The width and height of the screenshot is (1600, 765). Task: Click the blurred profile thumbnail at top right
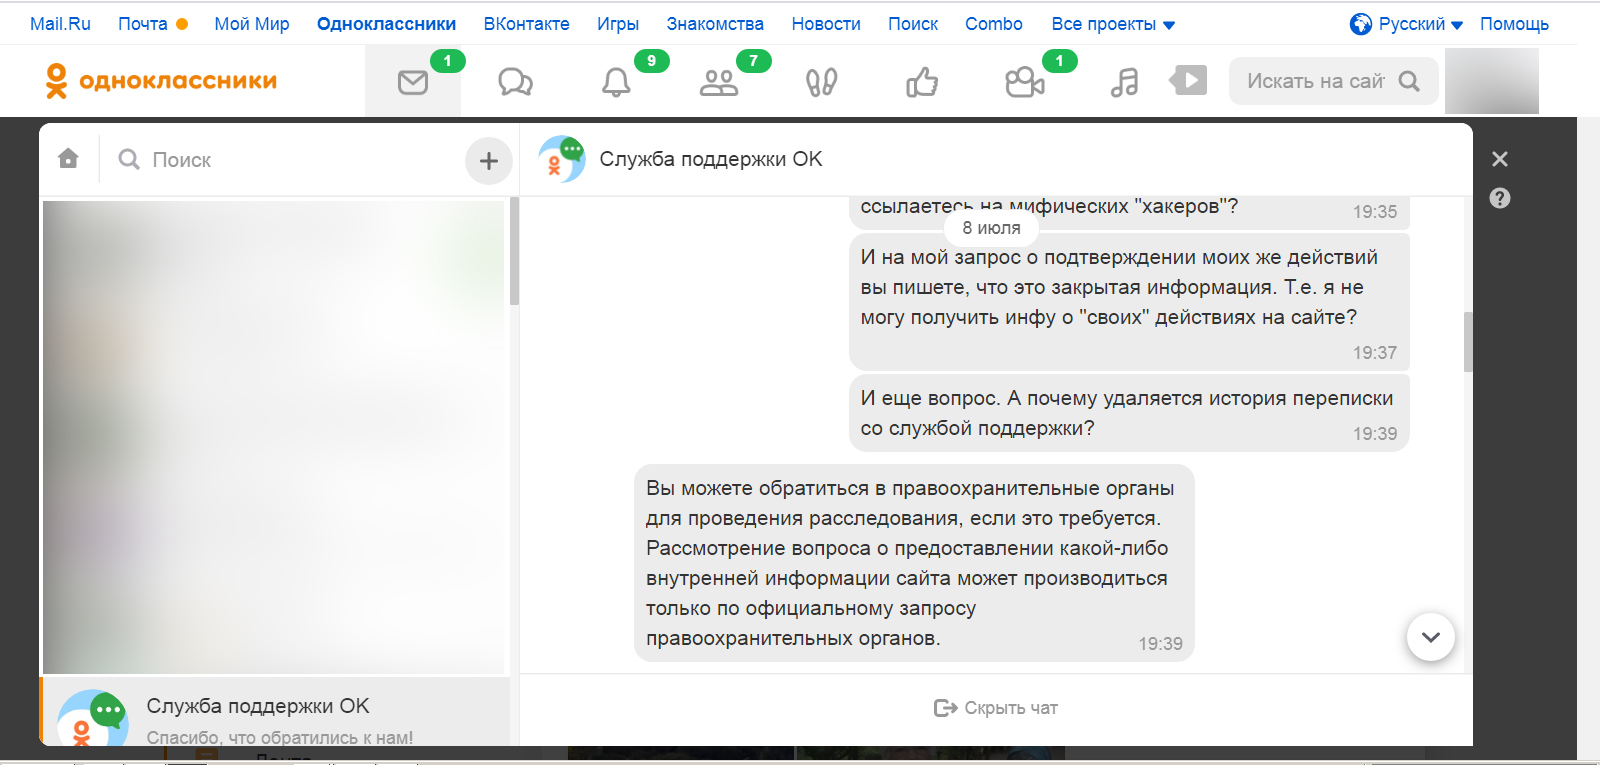click(1492, 81)
